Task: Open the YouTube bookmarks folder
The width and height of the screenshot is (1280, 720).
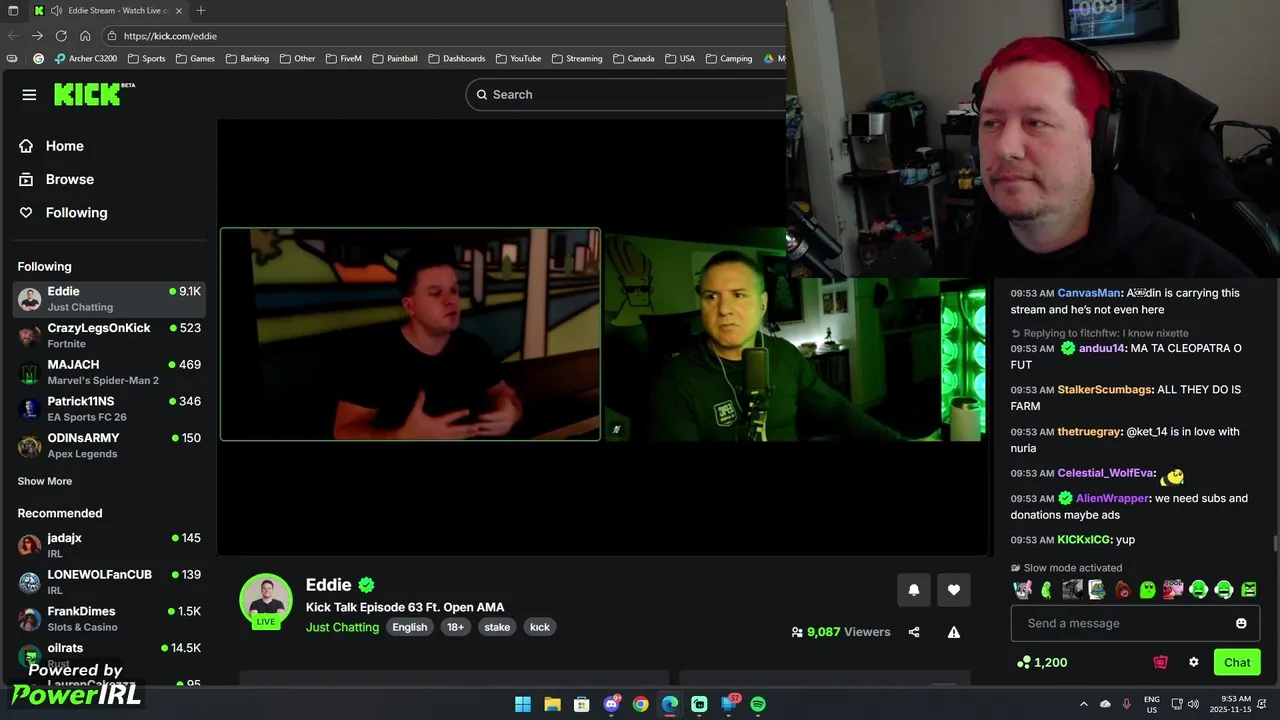Action: 518,59
